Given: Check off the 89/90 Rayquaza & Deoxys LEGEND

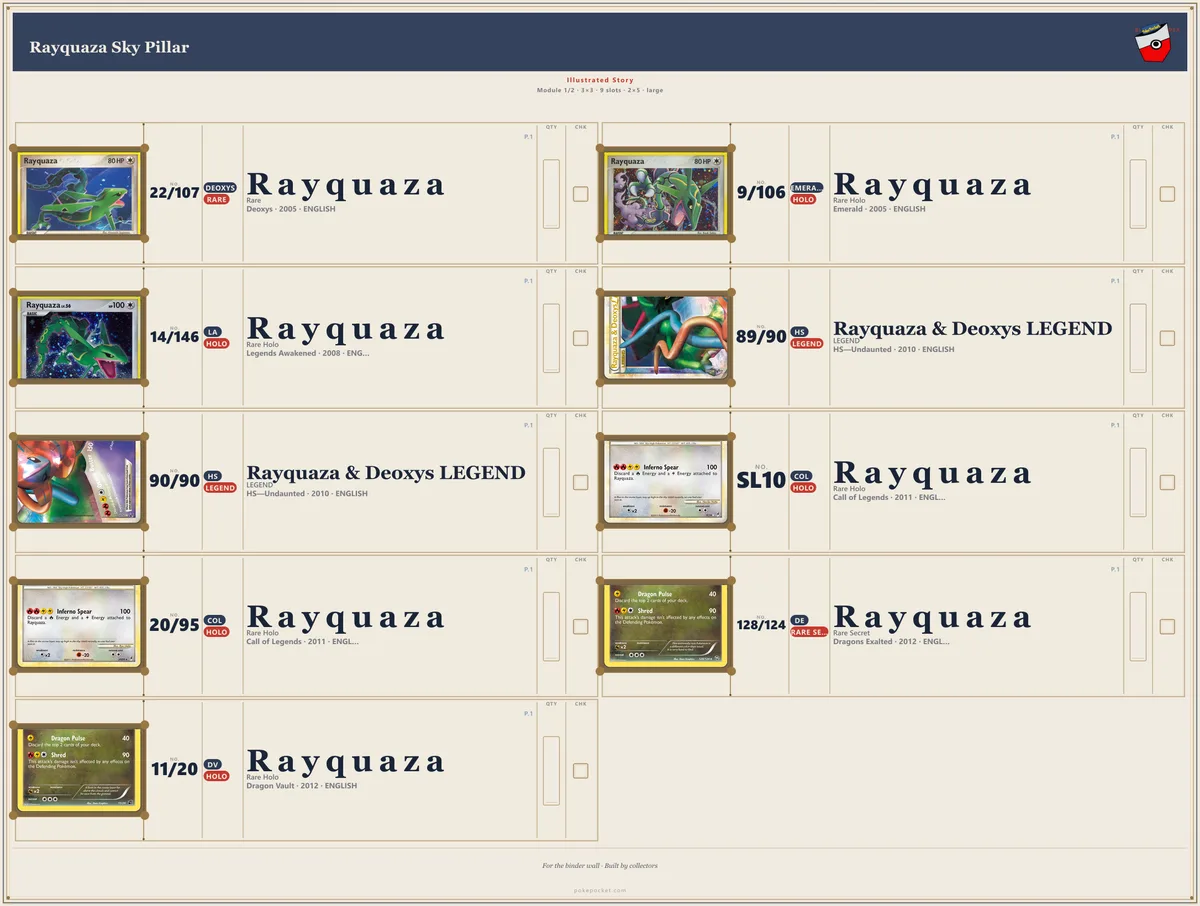Looking at the screenshot, I should pyautogui.click(x=1167, y=338).
